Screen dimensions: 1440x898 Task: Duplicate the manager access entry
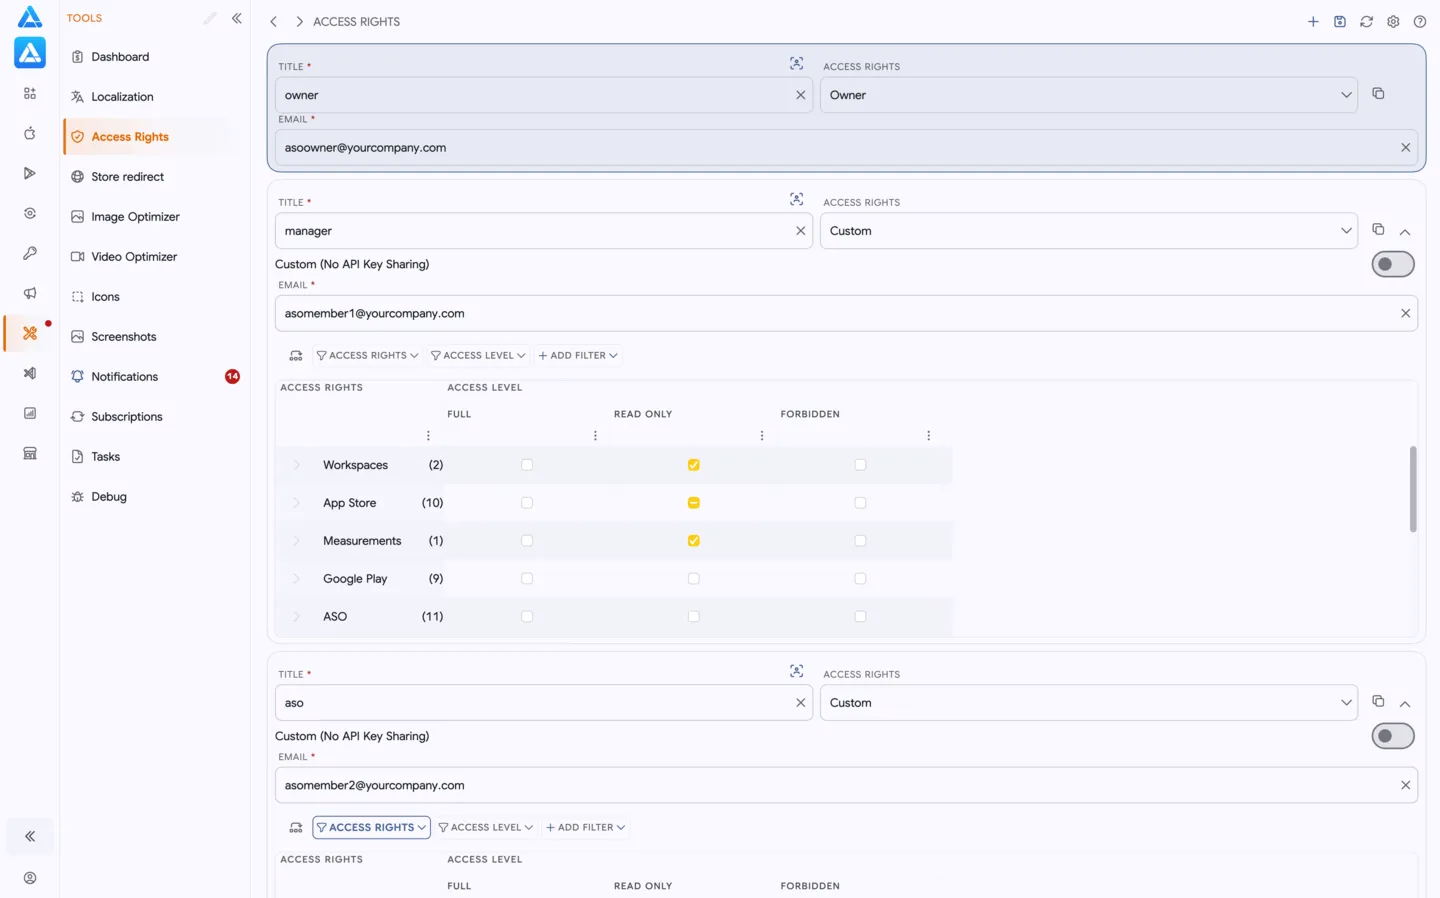click(1378, 229)
